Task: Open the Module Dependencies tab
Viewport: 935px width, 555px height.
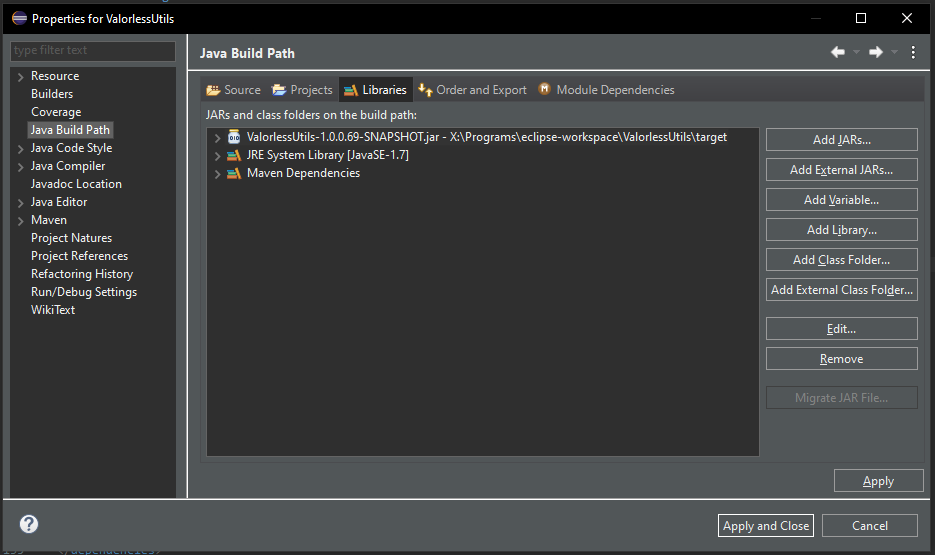Action: pyautogui.click(x=606, y=90)
